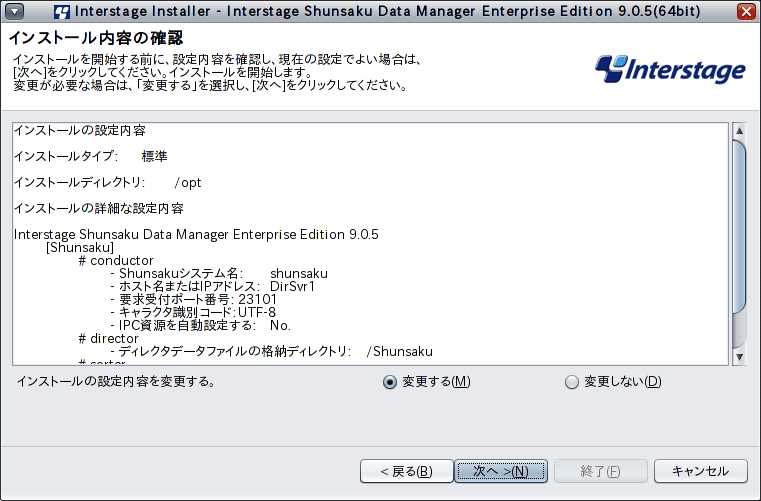Click the Interstage logo
The height and width of the screenshot is (501, 761).
(670, 69)
